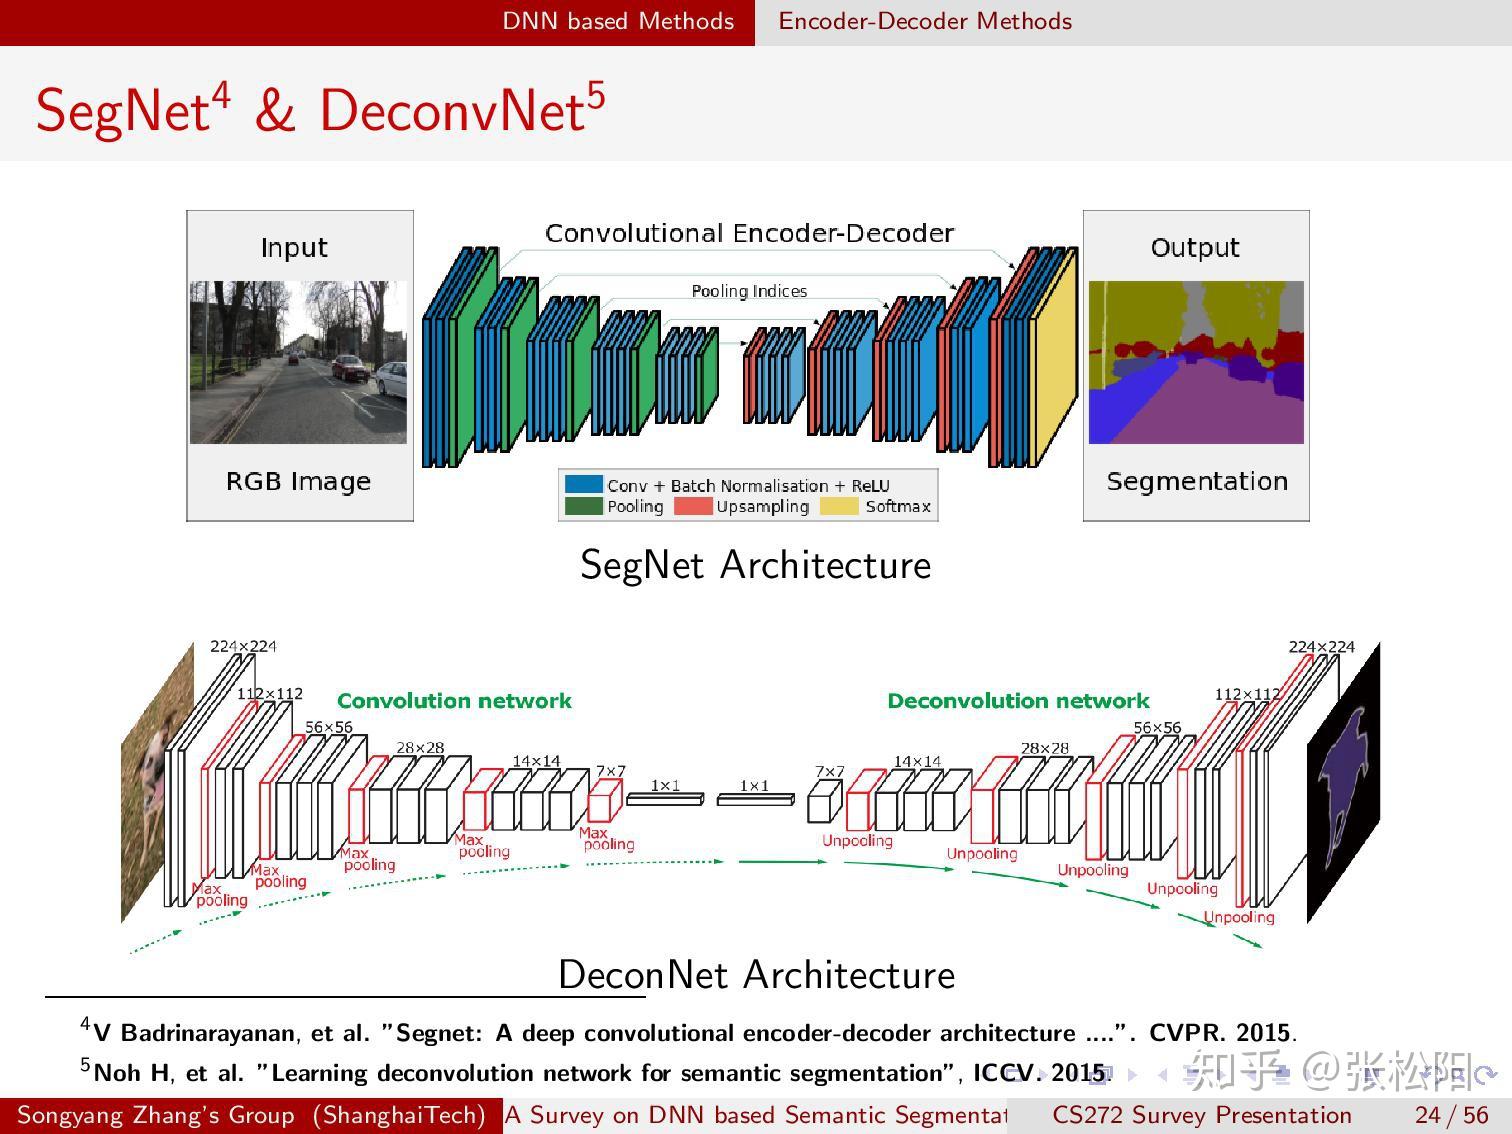Viewport: 1512px width, 1134px height.
Task: Click the input RGB street photo
Action: click(298, 362)
